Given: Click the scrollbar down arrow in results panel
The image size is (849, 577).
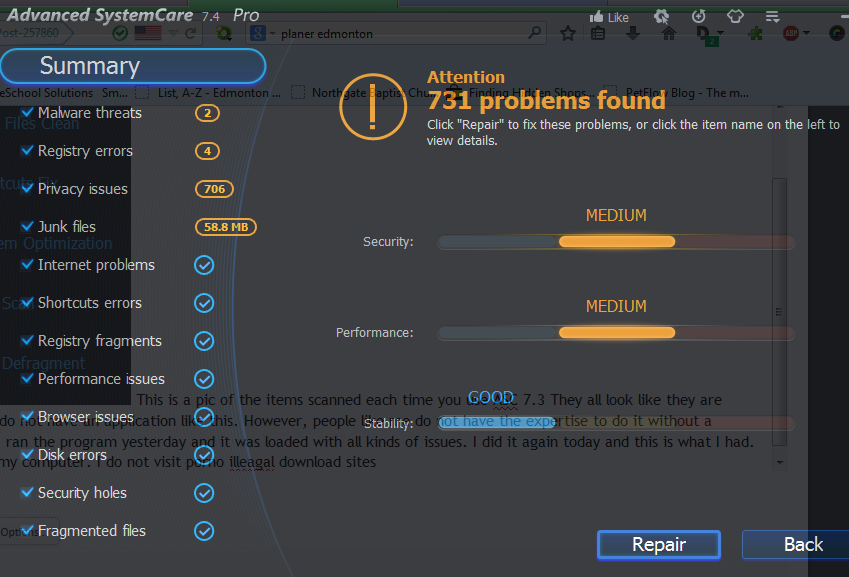Looking at the screenshot, I should click(x=780, y=463).
